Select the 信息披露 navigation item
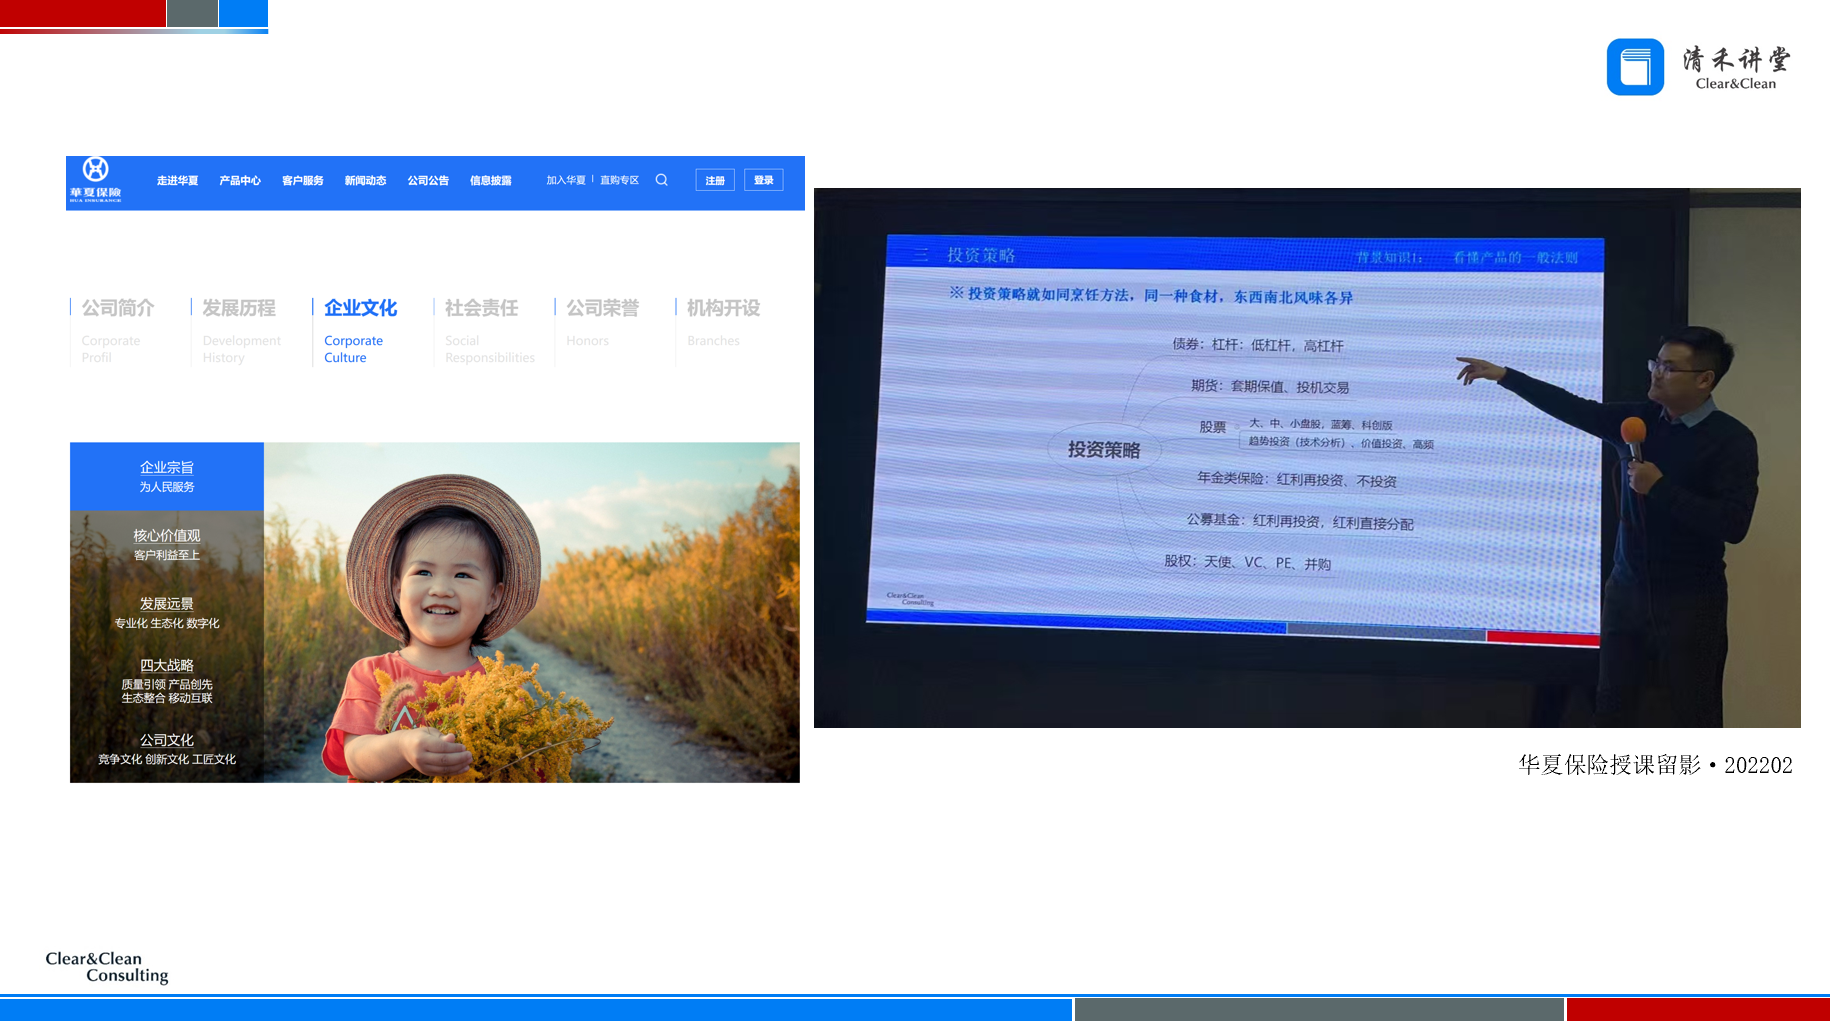The image size is (1830, 1021). (491, 181)
